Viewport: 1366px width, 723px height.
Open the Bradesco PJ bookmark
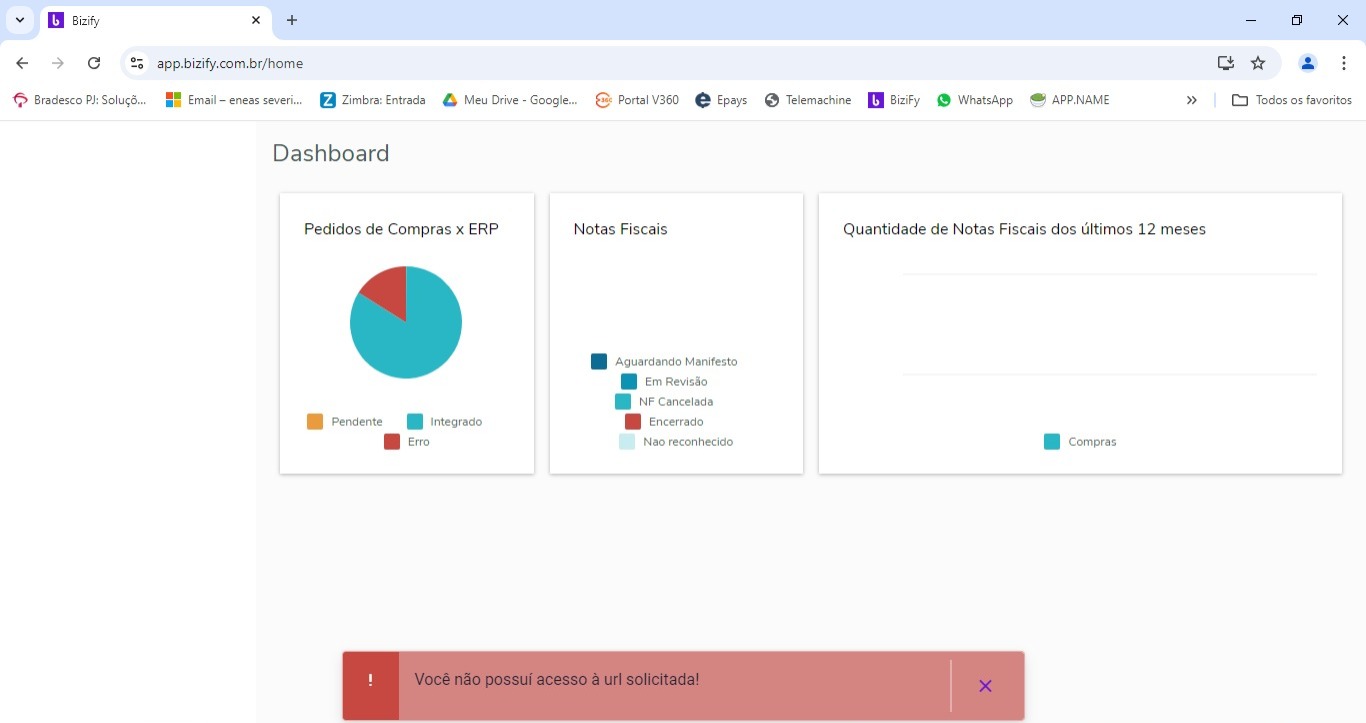pyautogui.click(x=80, y=100)
